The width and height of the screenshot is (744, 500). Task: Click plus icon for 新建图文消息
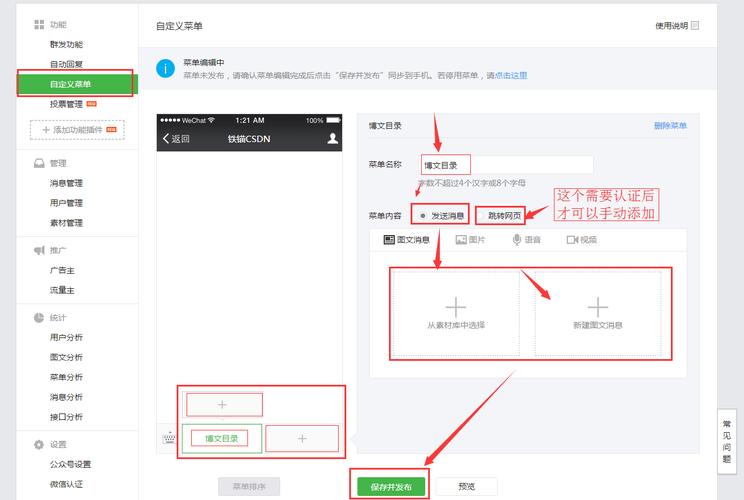[598, 307]
